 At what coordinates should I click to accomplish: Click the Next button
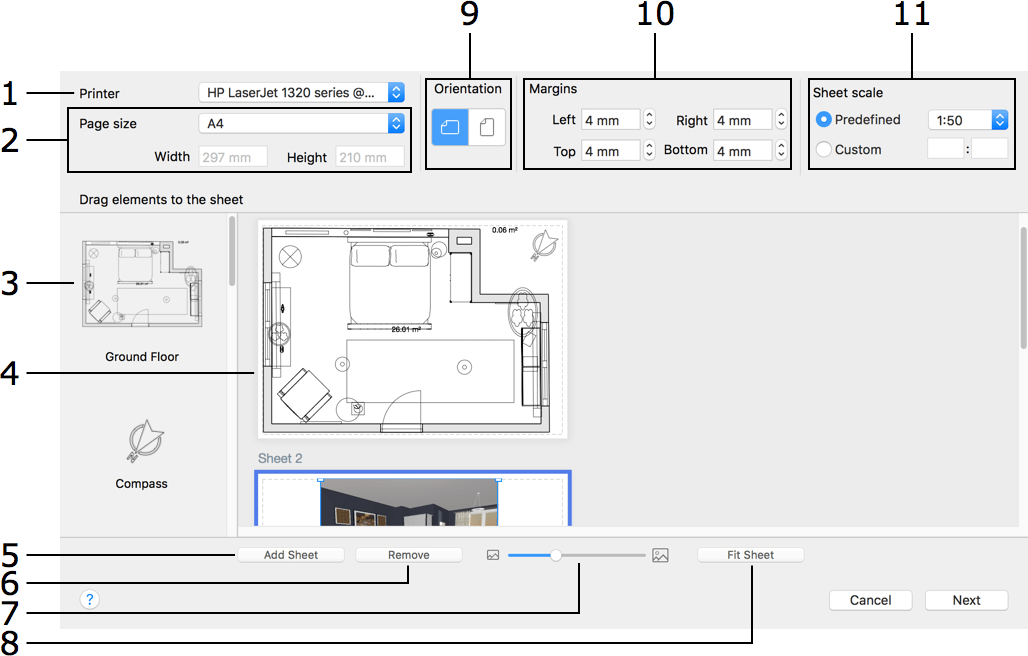coord(966,600)
